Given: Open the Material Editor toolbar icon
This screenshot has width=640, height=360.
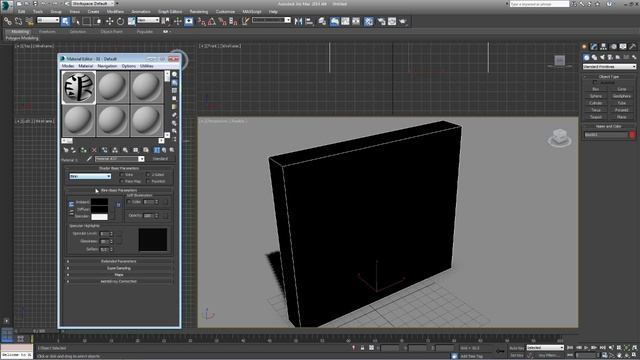Looking at the screenshot, I should tap(369, 21).
